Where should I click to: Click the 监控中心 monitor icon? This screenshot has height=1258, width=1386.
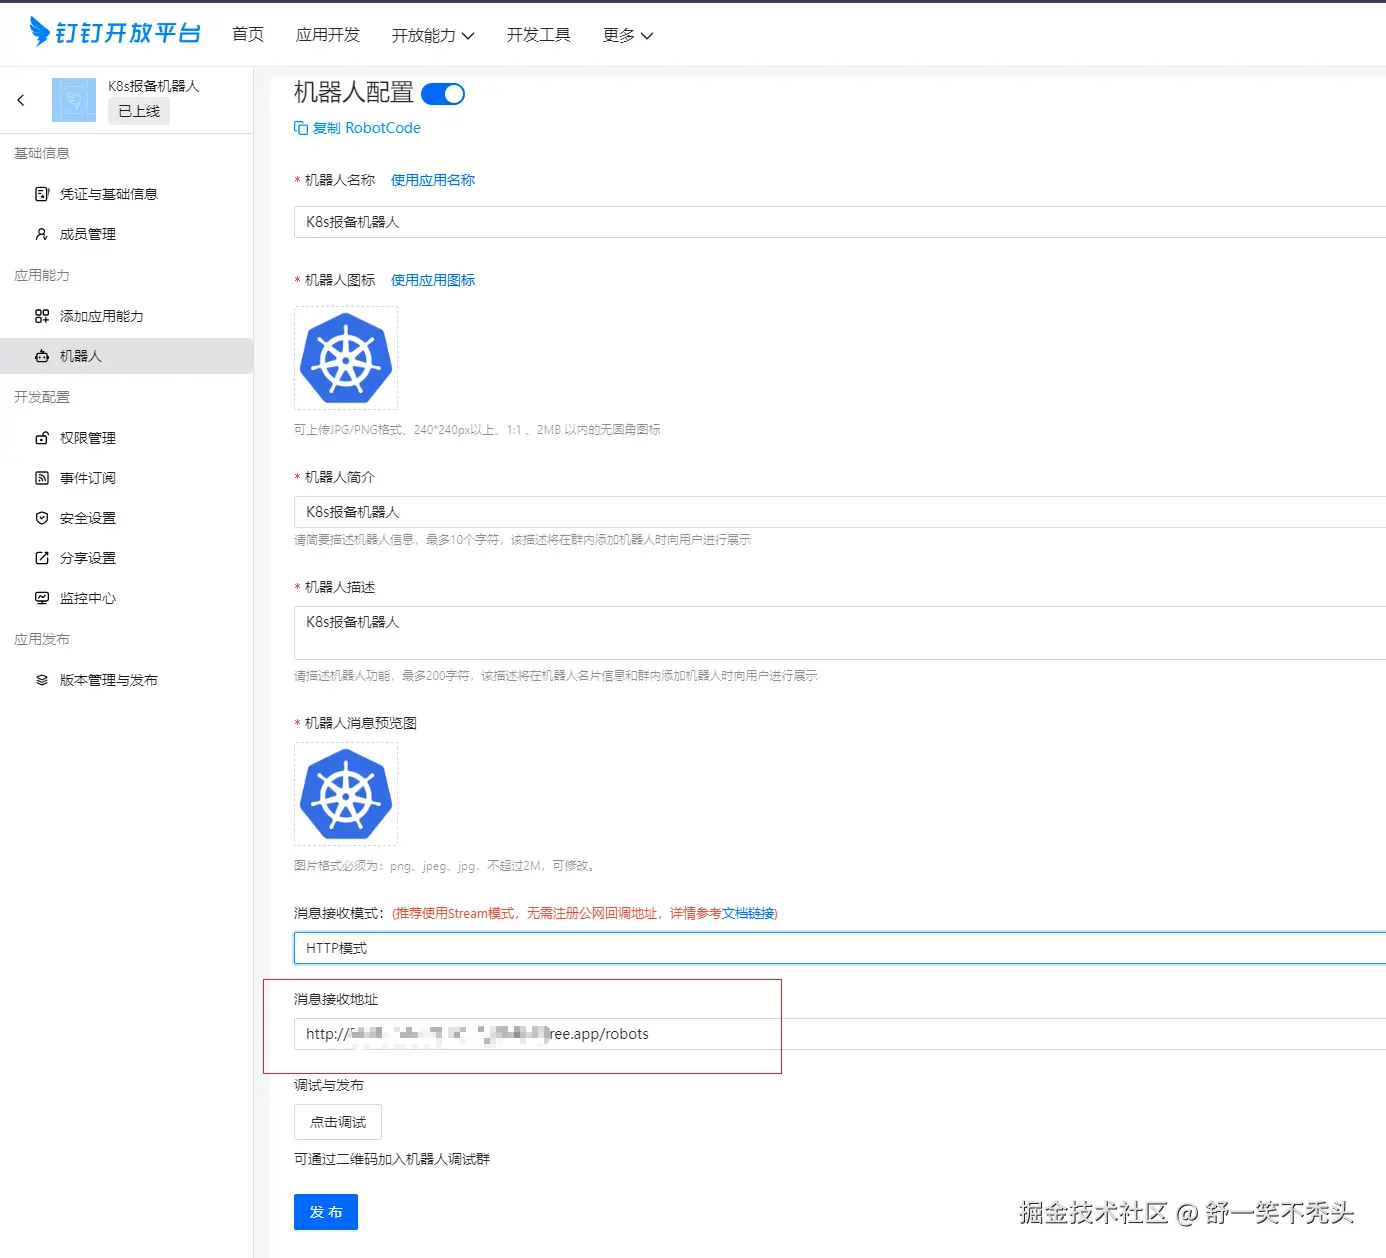tap(42, 598)
